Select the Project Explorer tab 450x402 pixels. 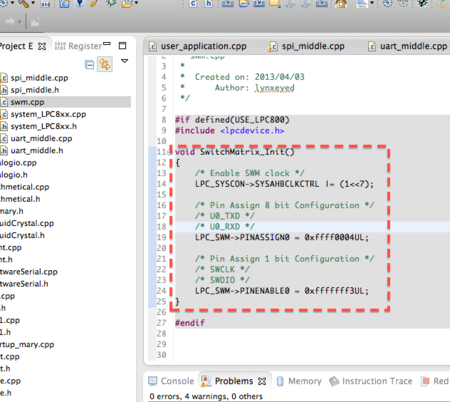point(16,46)
